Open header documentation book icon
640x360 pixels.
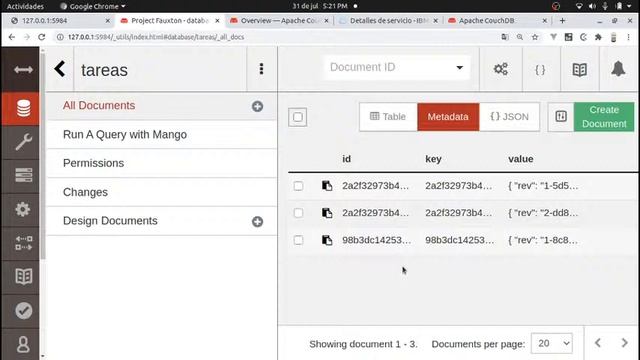coord(580,70)
